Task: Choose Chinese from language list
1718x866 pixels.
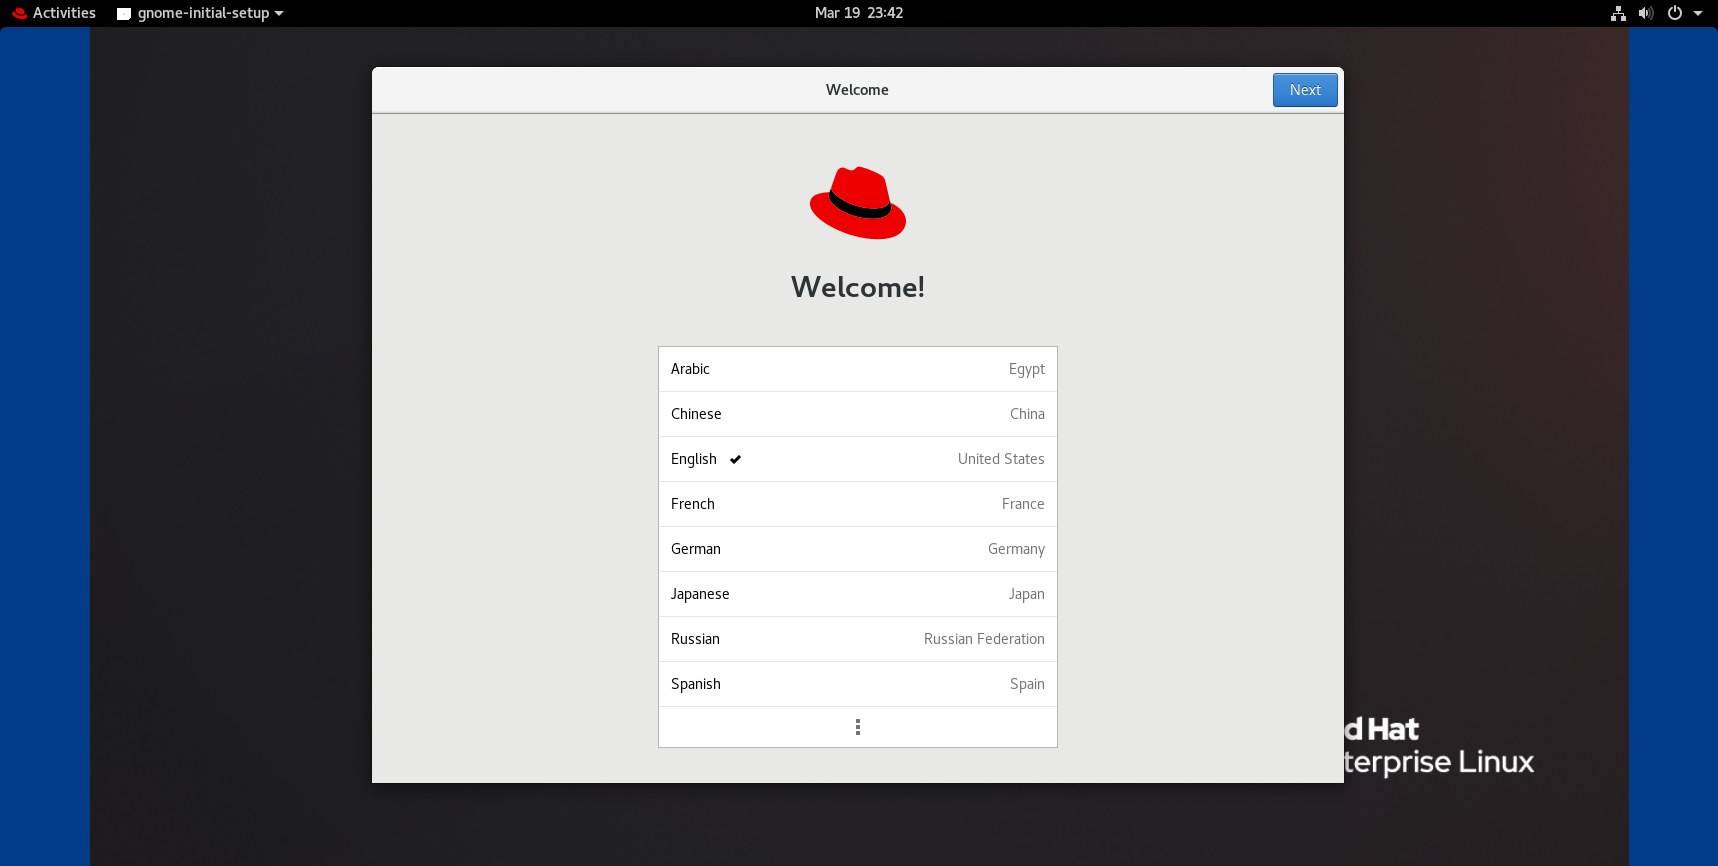Action: click(x=858, y=414)
